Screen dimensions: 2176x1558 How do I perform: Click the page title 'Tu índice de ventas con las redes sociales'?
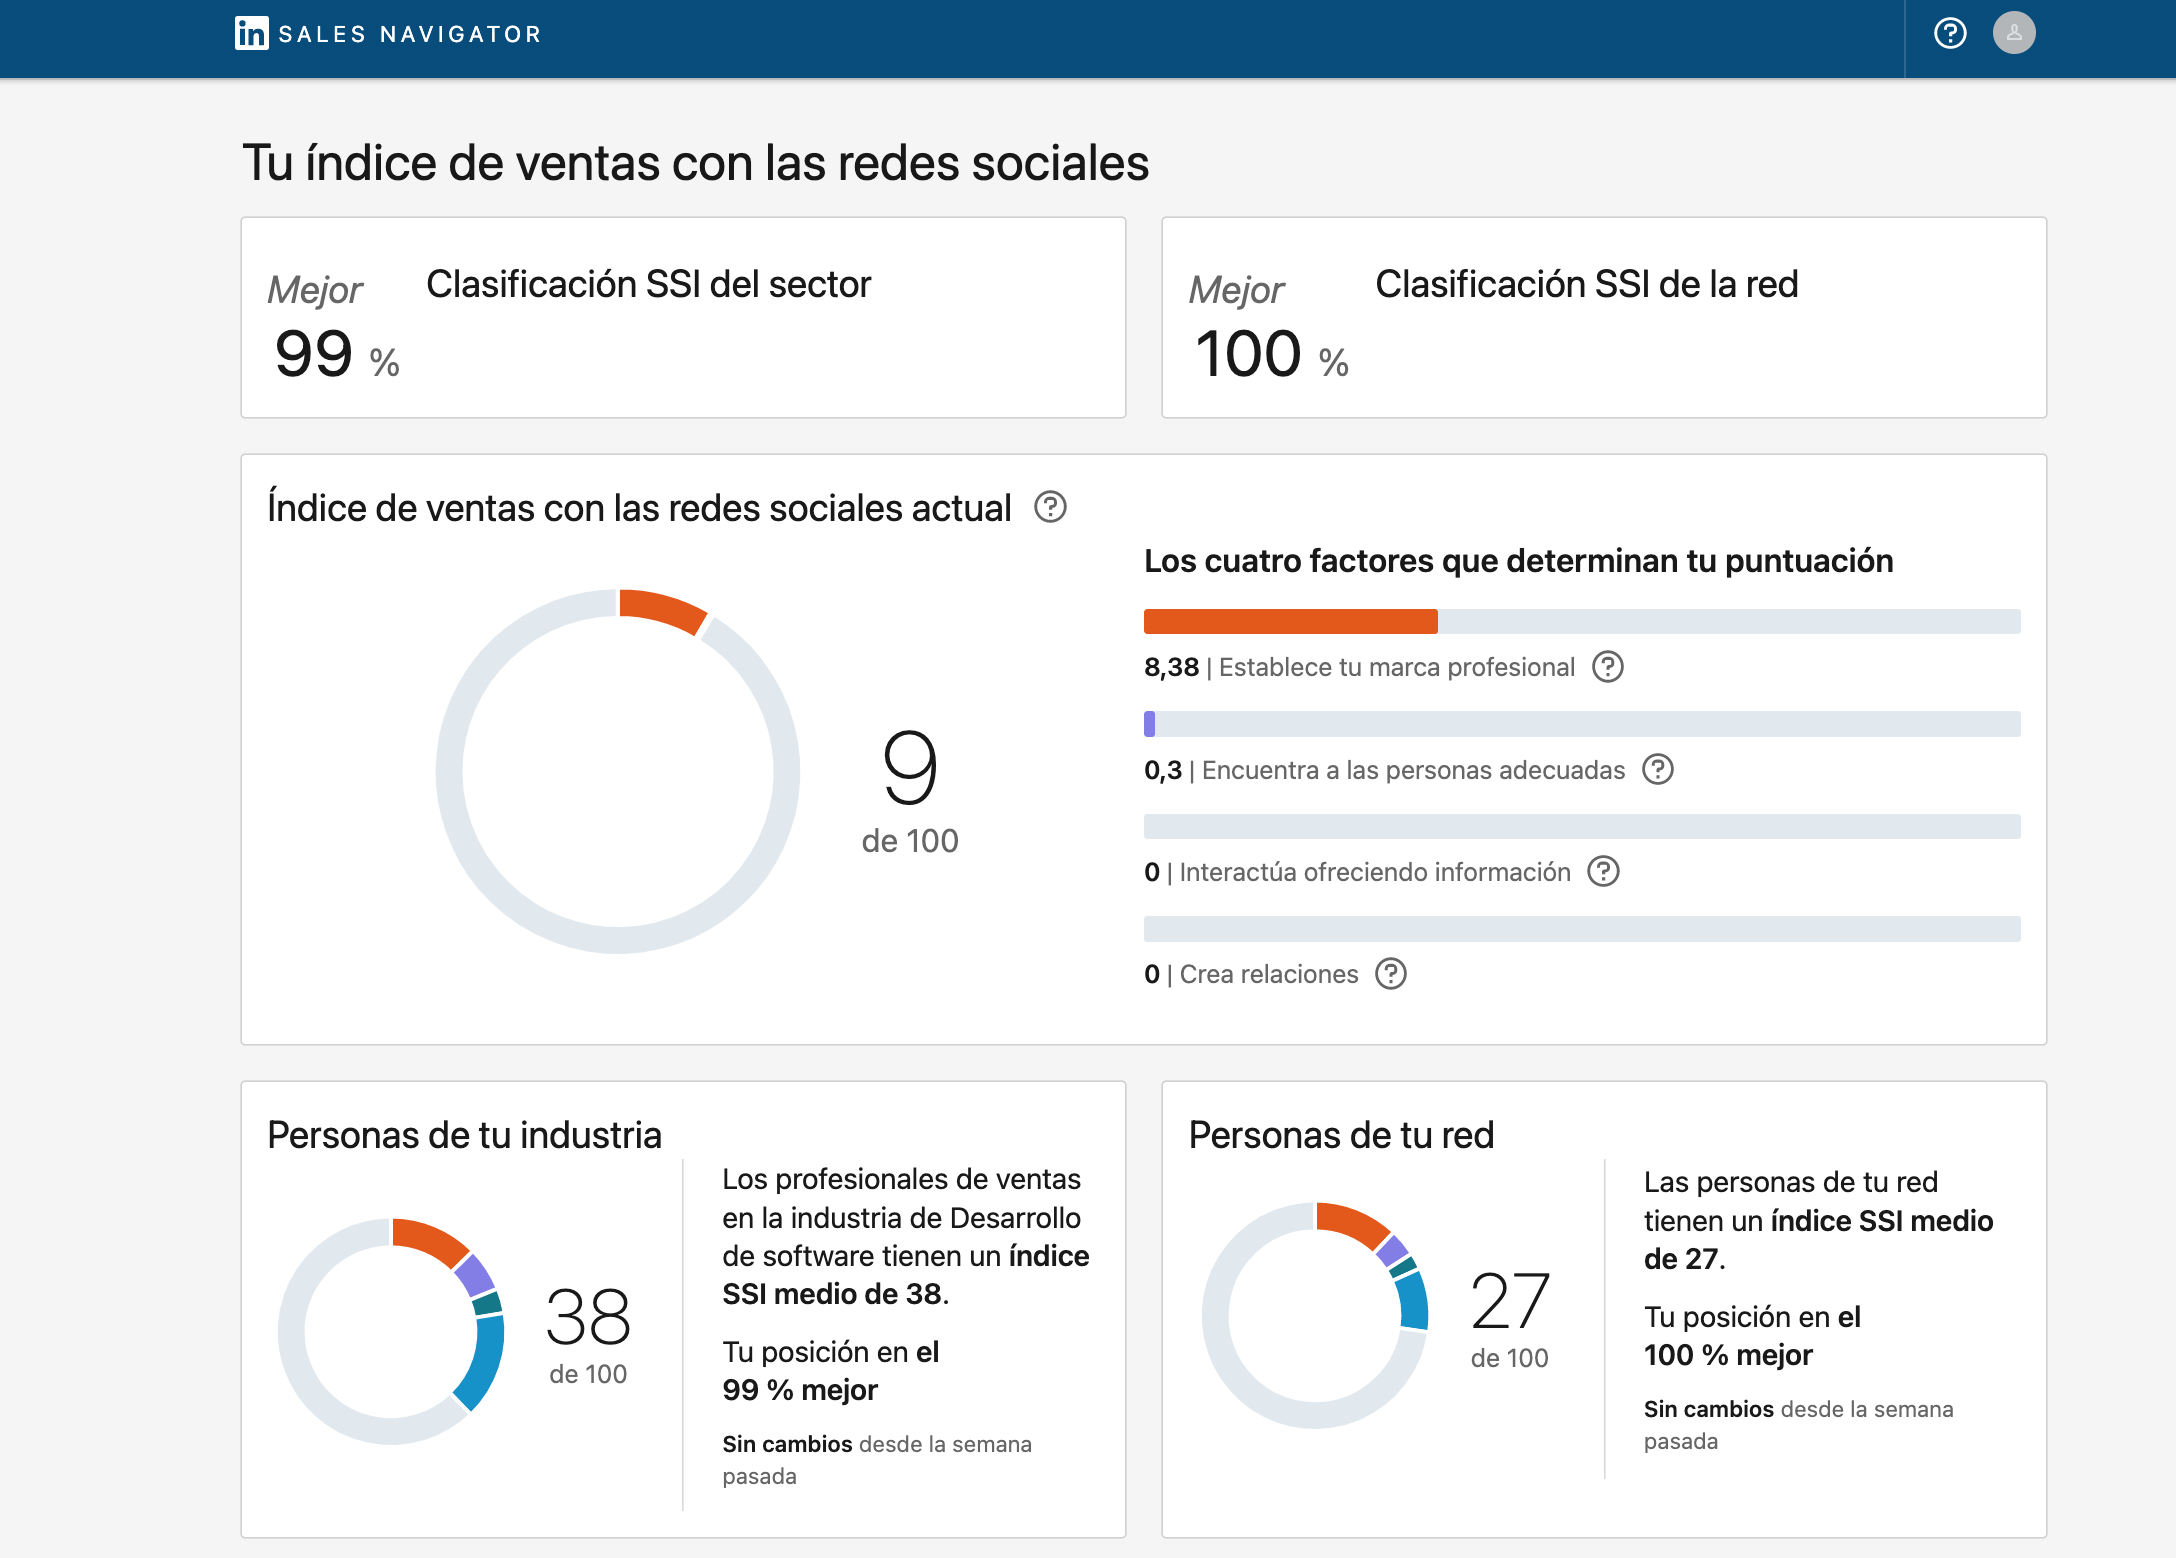click(696, 163)
